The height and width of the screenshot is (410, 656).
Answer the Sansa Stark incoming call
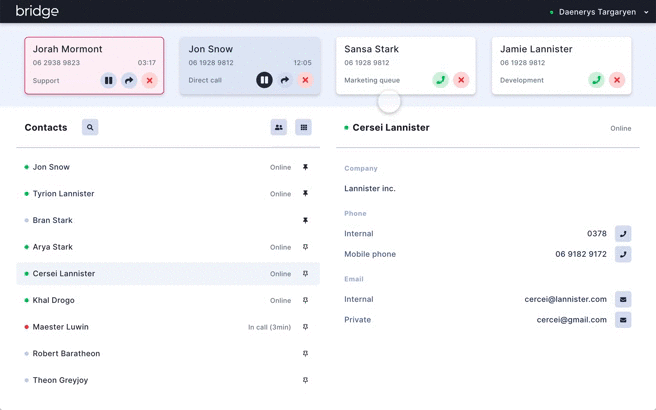[441, 80]
